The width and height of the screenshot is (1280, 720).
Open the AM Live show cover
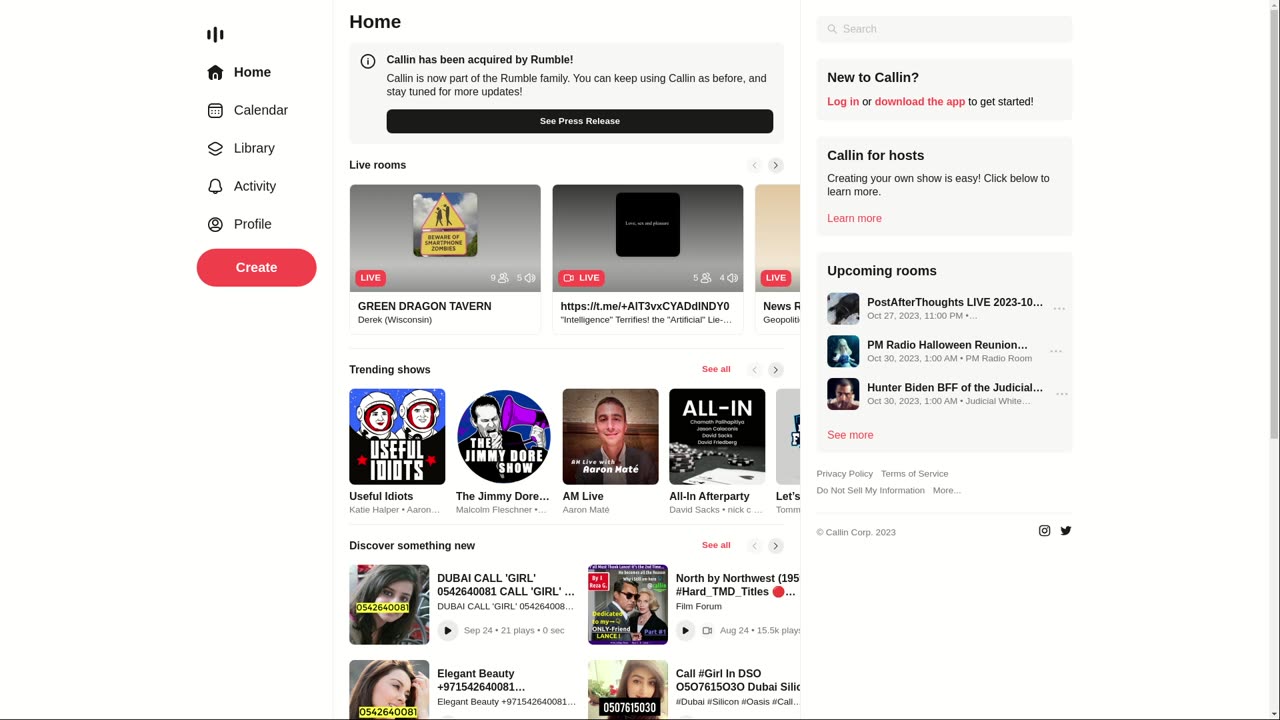(x=611, y=437)
